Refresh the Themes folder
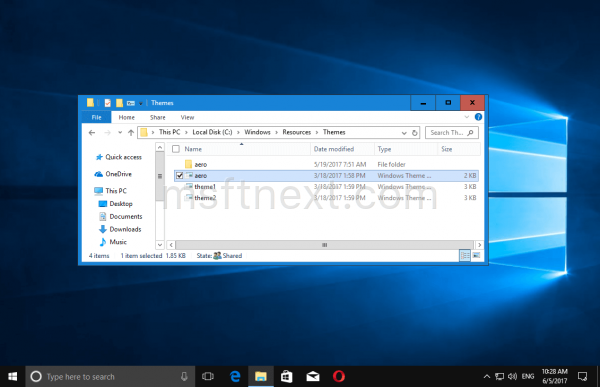600x387 pixels. pos(414,133)
